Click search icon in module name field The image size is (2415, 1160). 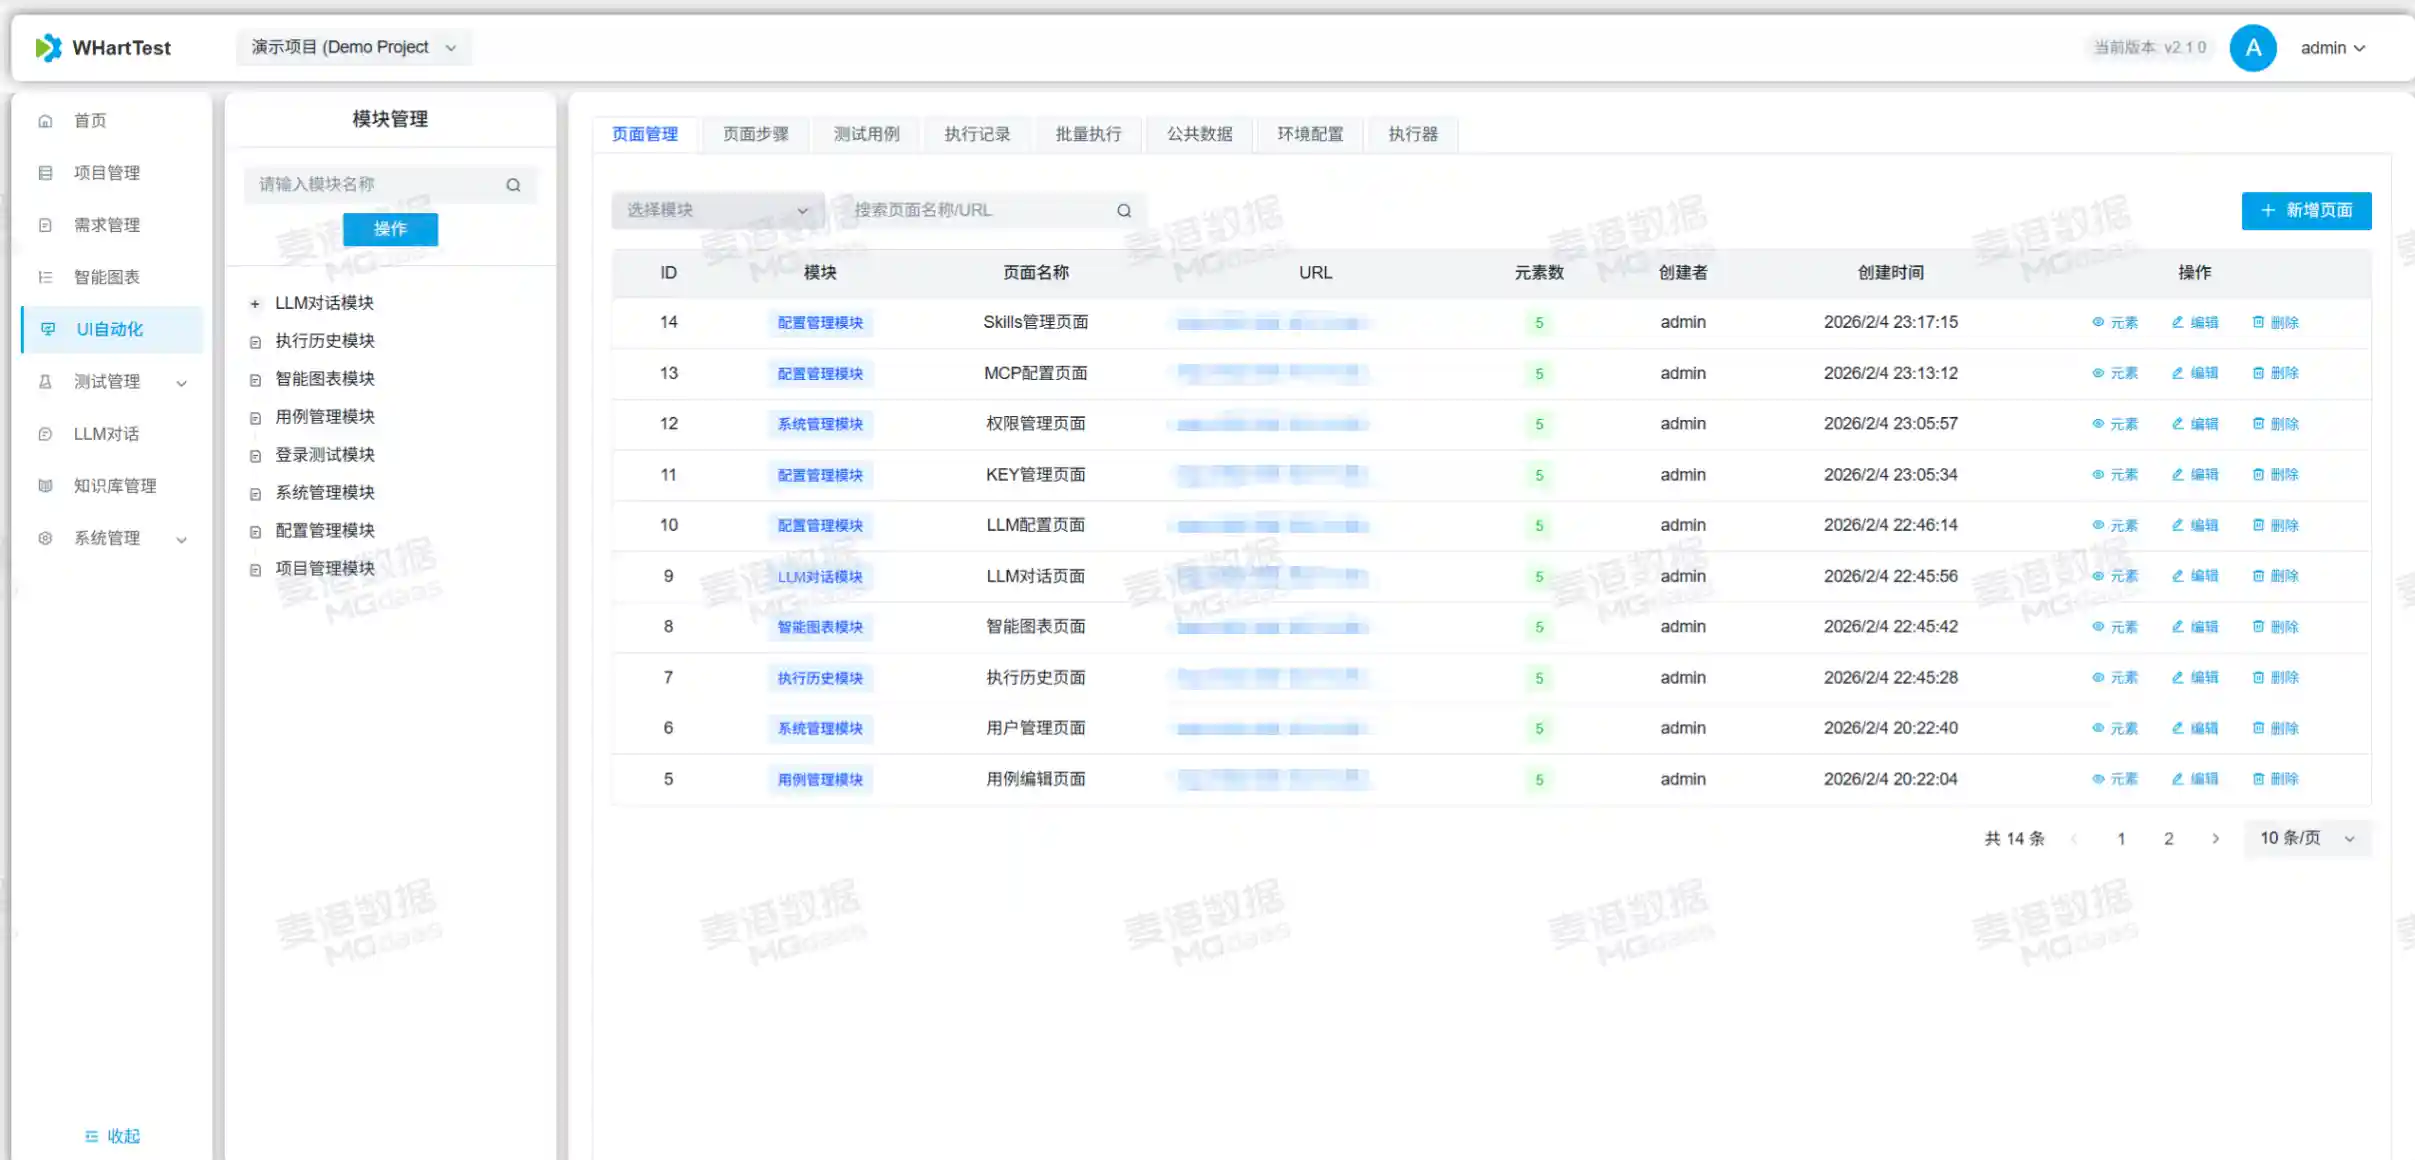513,185
